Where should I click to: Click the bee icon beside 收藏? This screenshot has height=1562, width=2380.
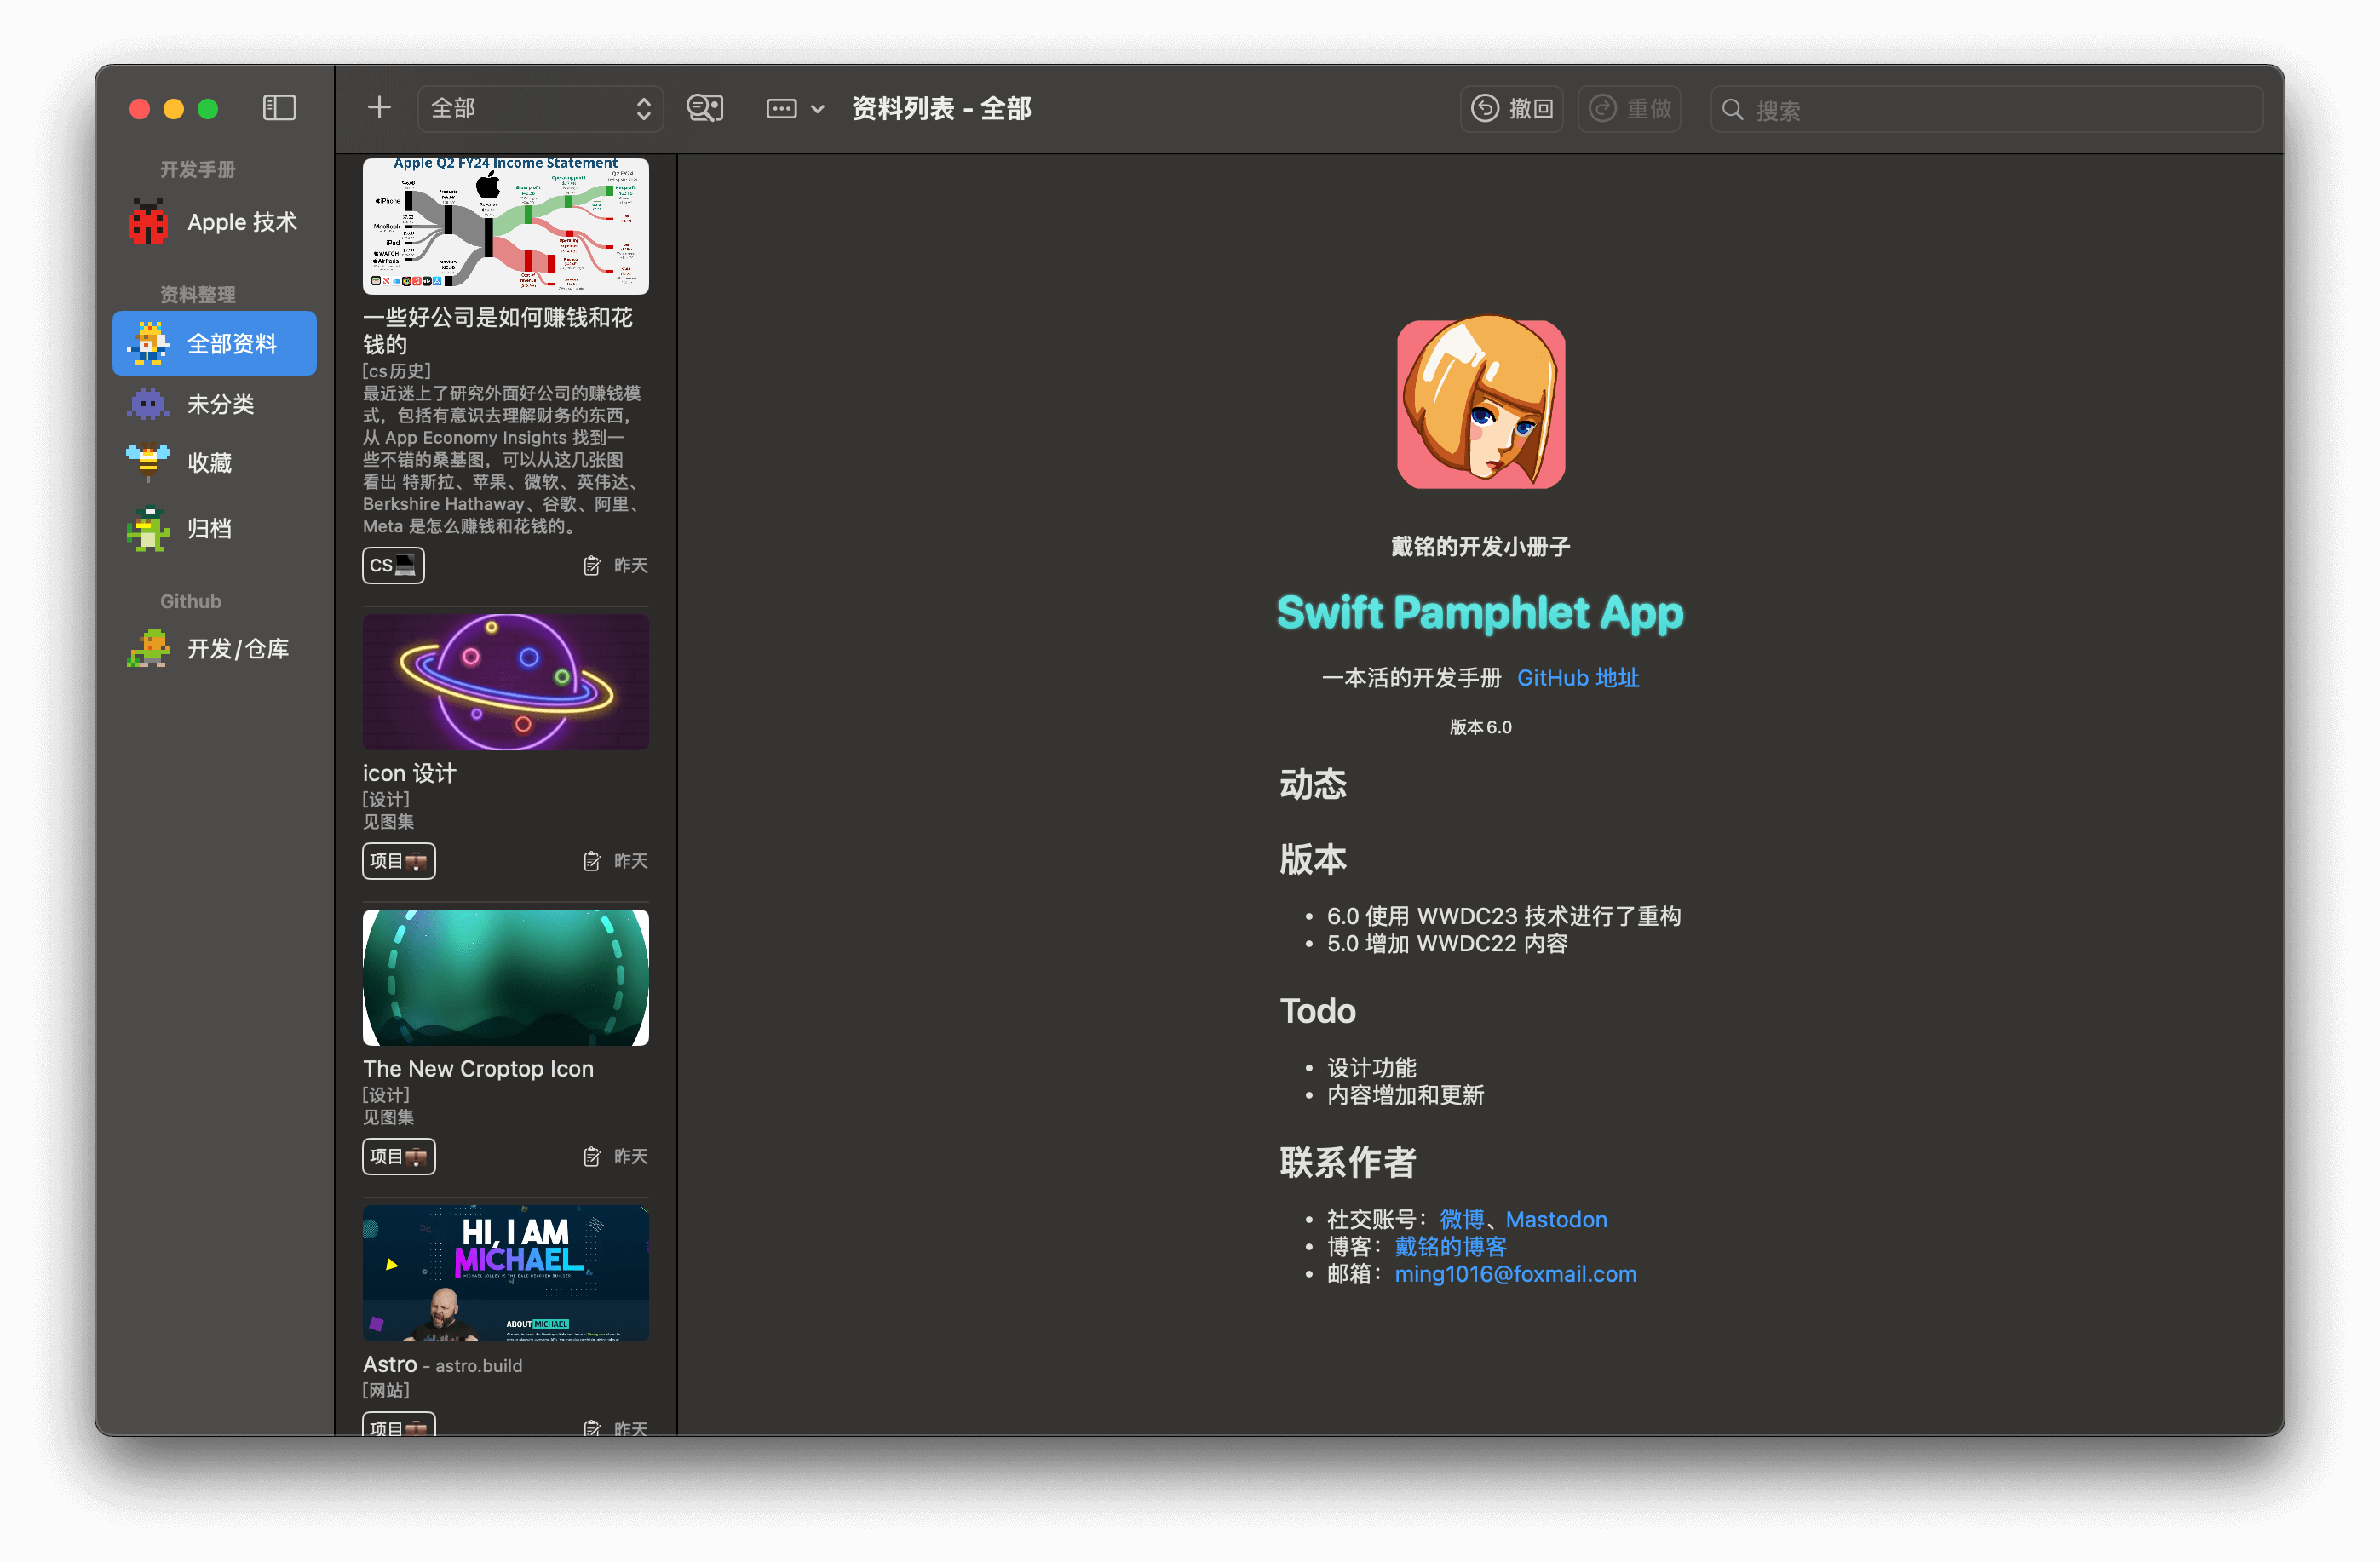pos(148,462)
